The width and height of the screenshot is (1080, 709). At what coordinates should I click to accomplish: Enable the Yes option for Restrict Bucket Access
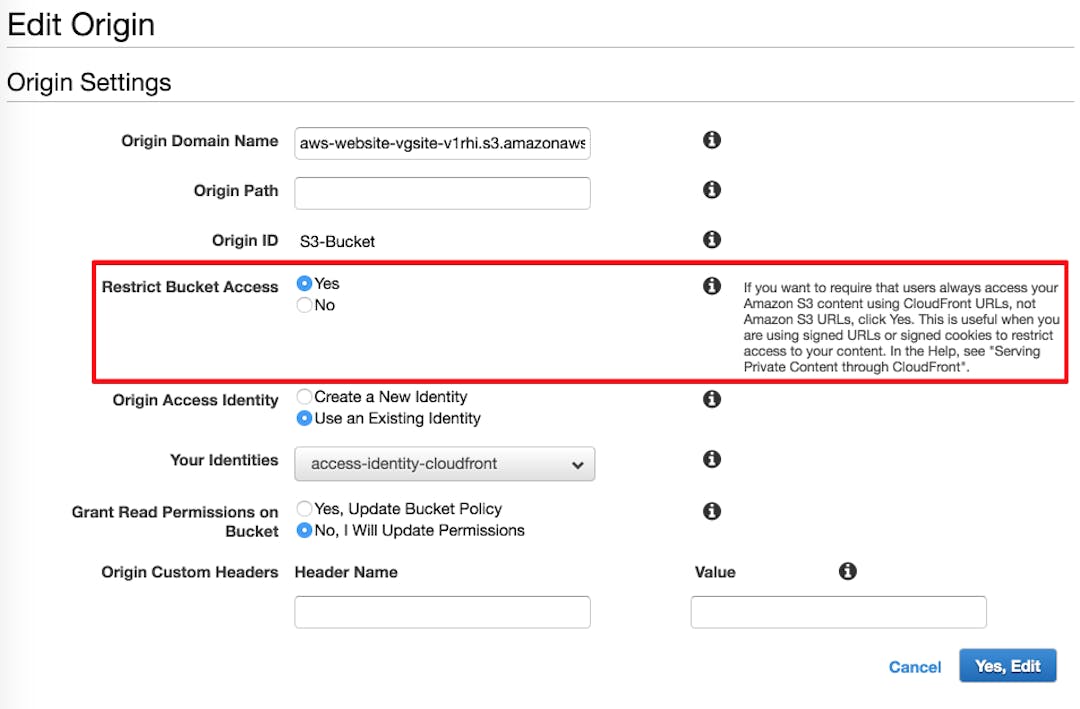pyautogui.click(x=303, y=283)
